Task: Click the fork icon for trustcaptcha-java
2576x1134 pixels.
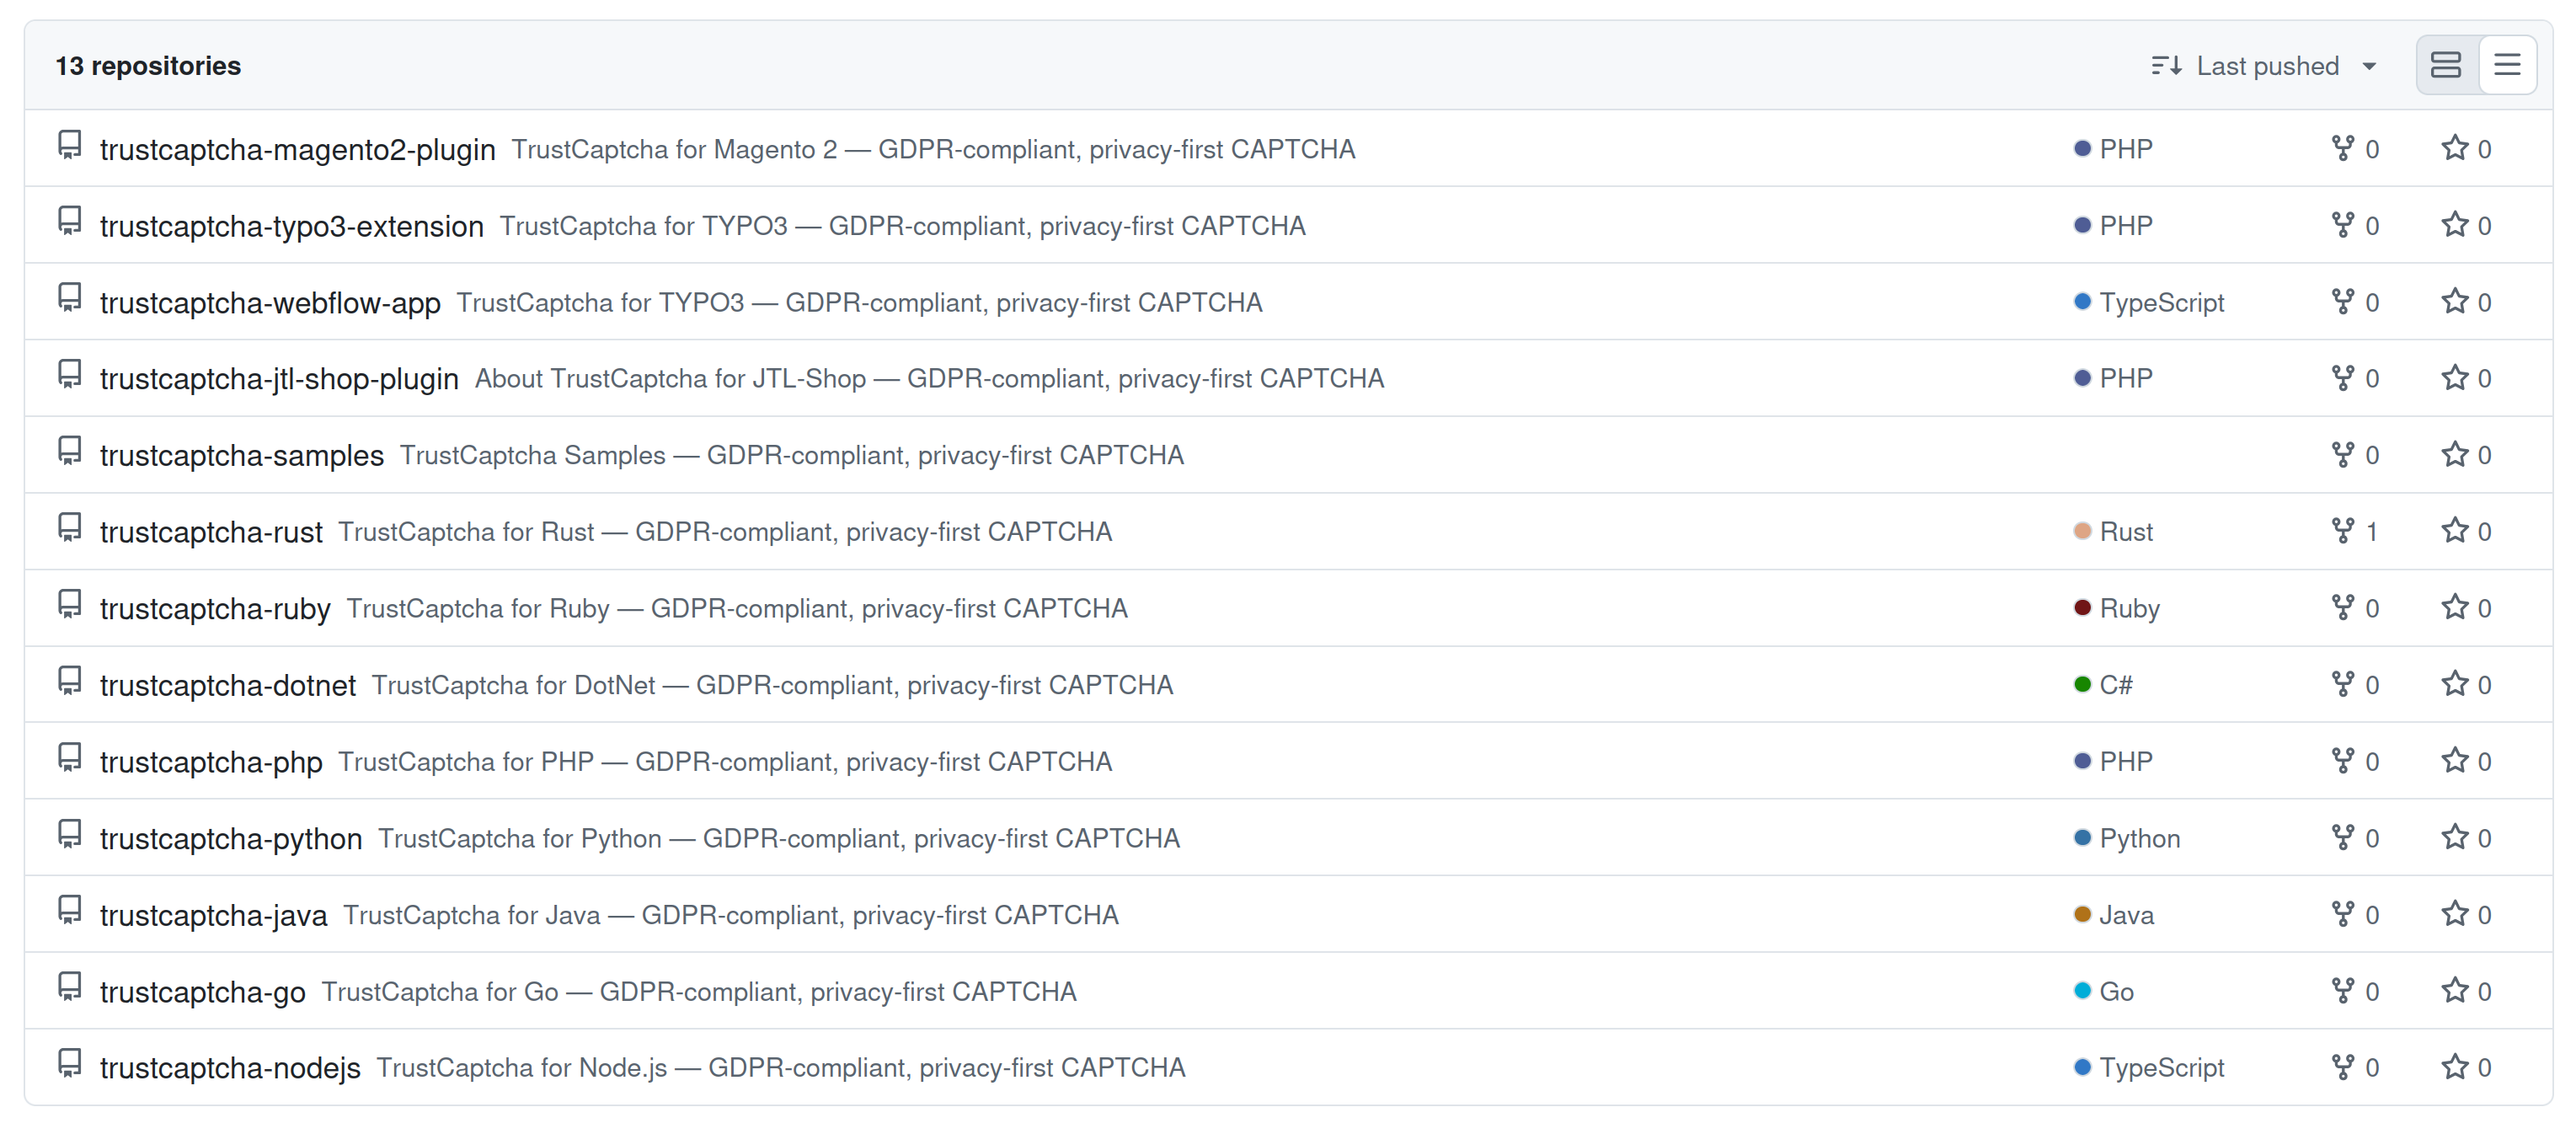Action: tap(2342, 914)
